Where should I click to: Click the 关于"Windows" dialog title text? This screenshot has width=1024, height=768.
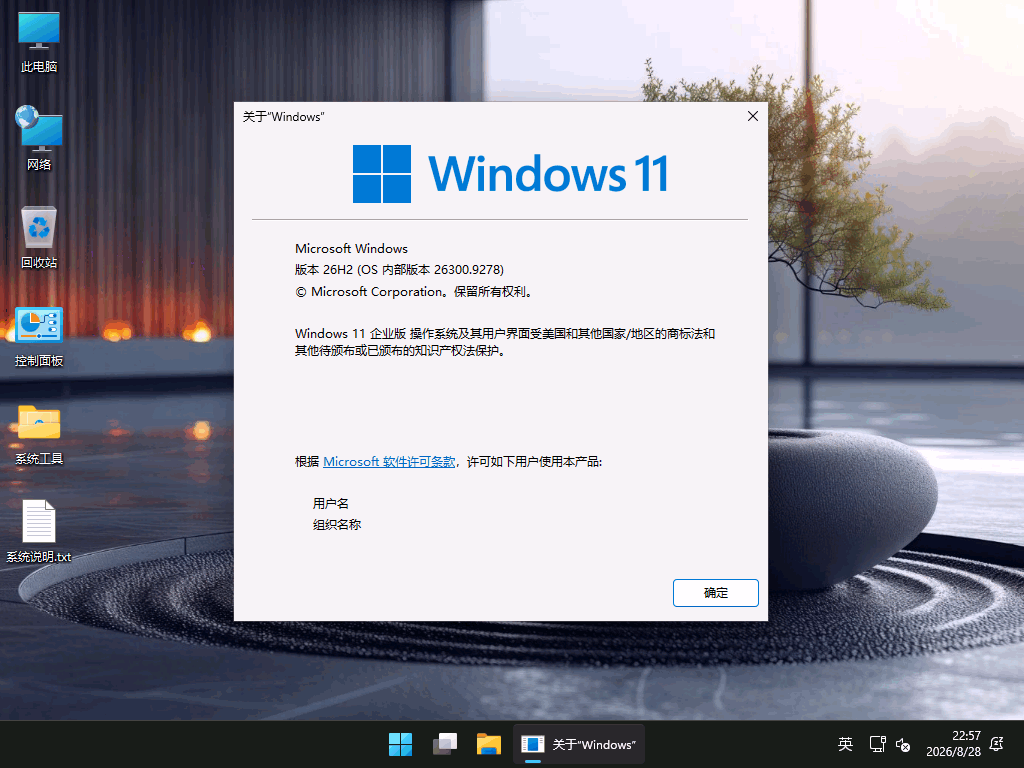point(283,117)
